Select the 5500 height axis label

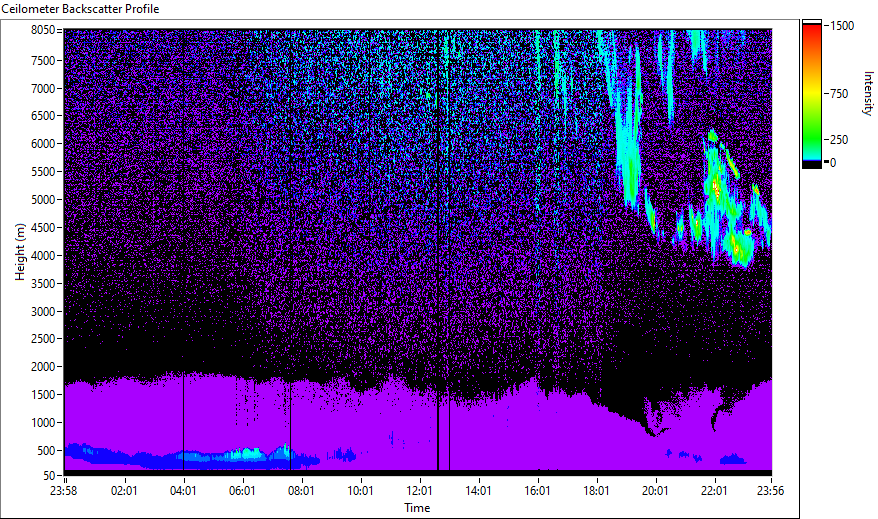click(43, 172)
